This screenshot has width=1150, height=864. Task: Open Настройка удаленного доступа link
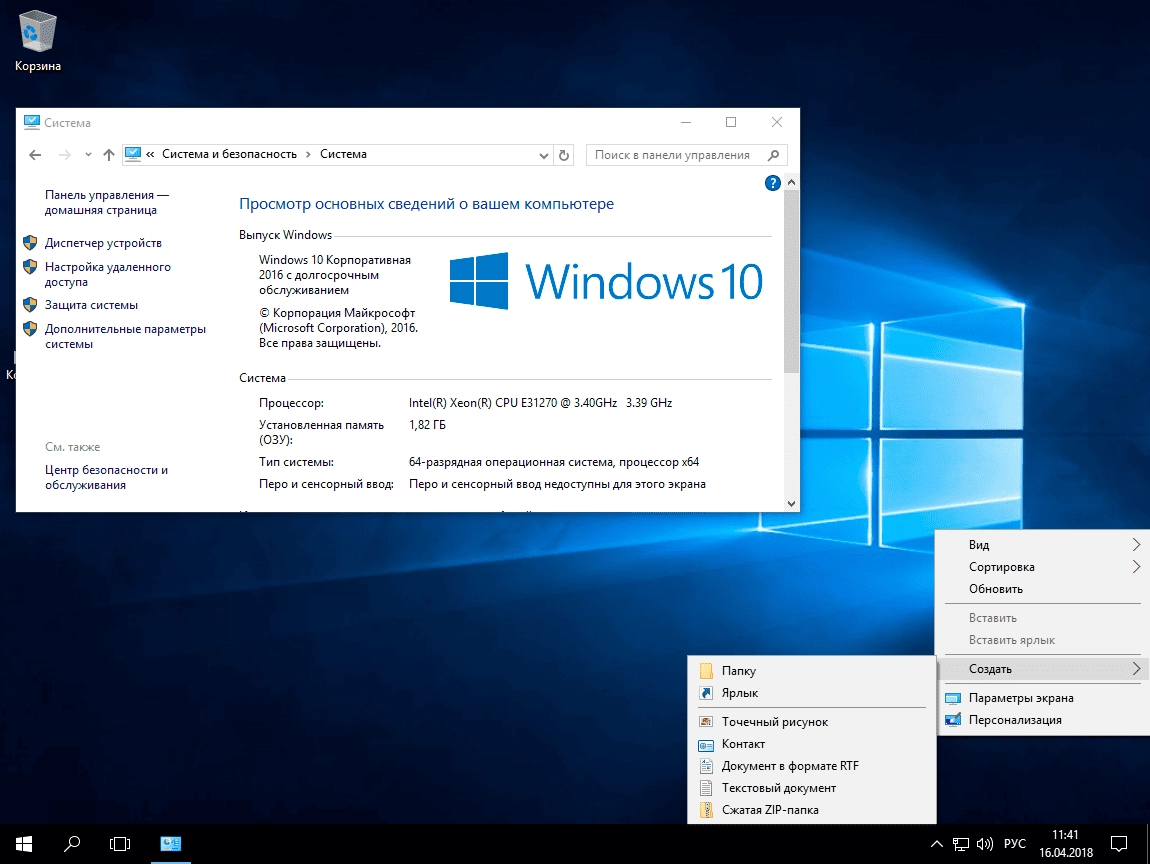point(107,274)
